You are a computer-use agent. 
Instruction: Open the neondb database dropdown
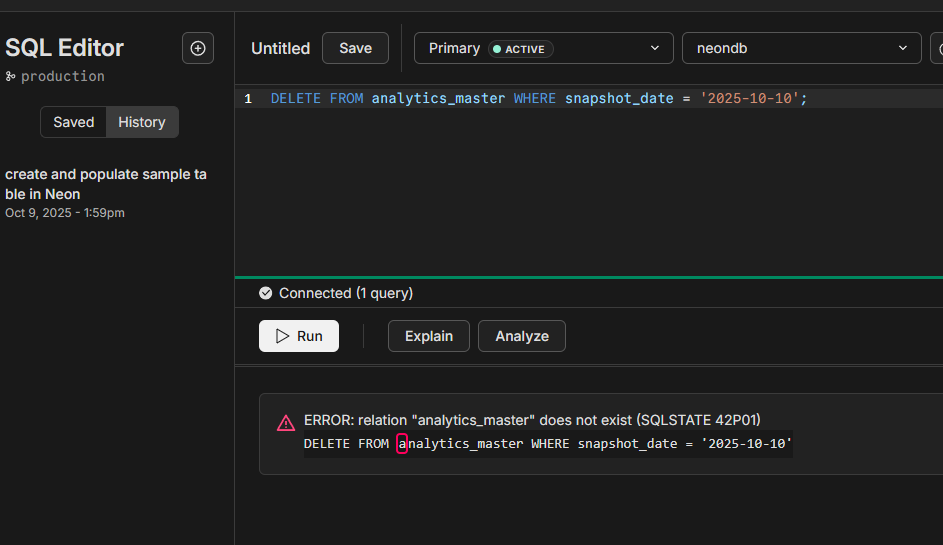point(801,48)
